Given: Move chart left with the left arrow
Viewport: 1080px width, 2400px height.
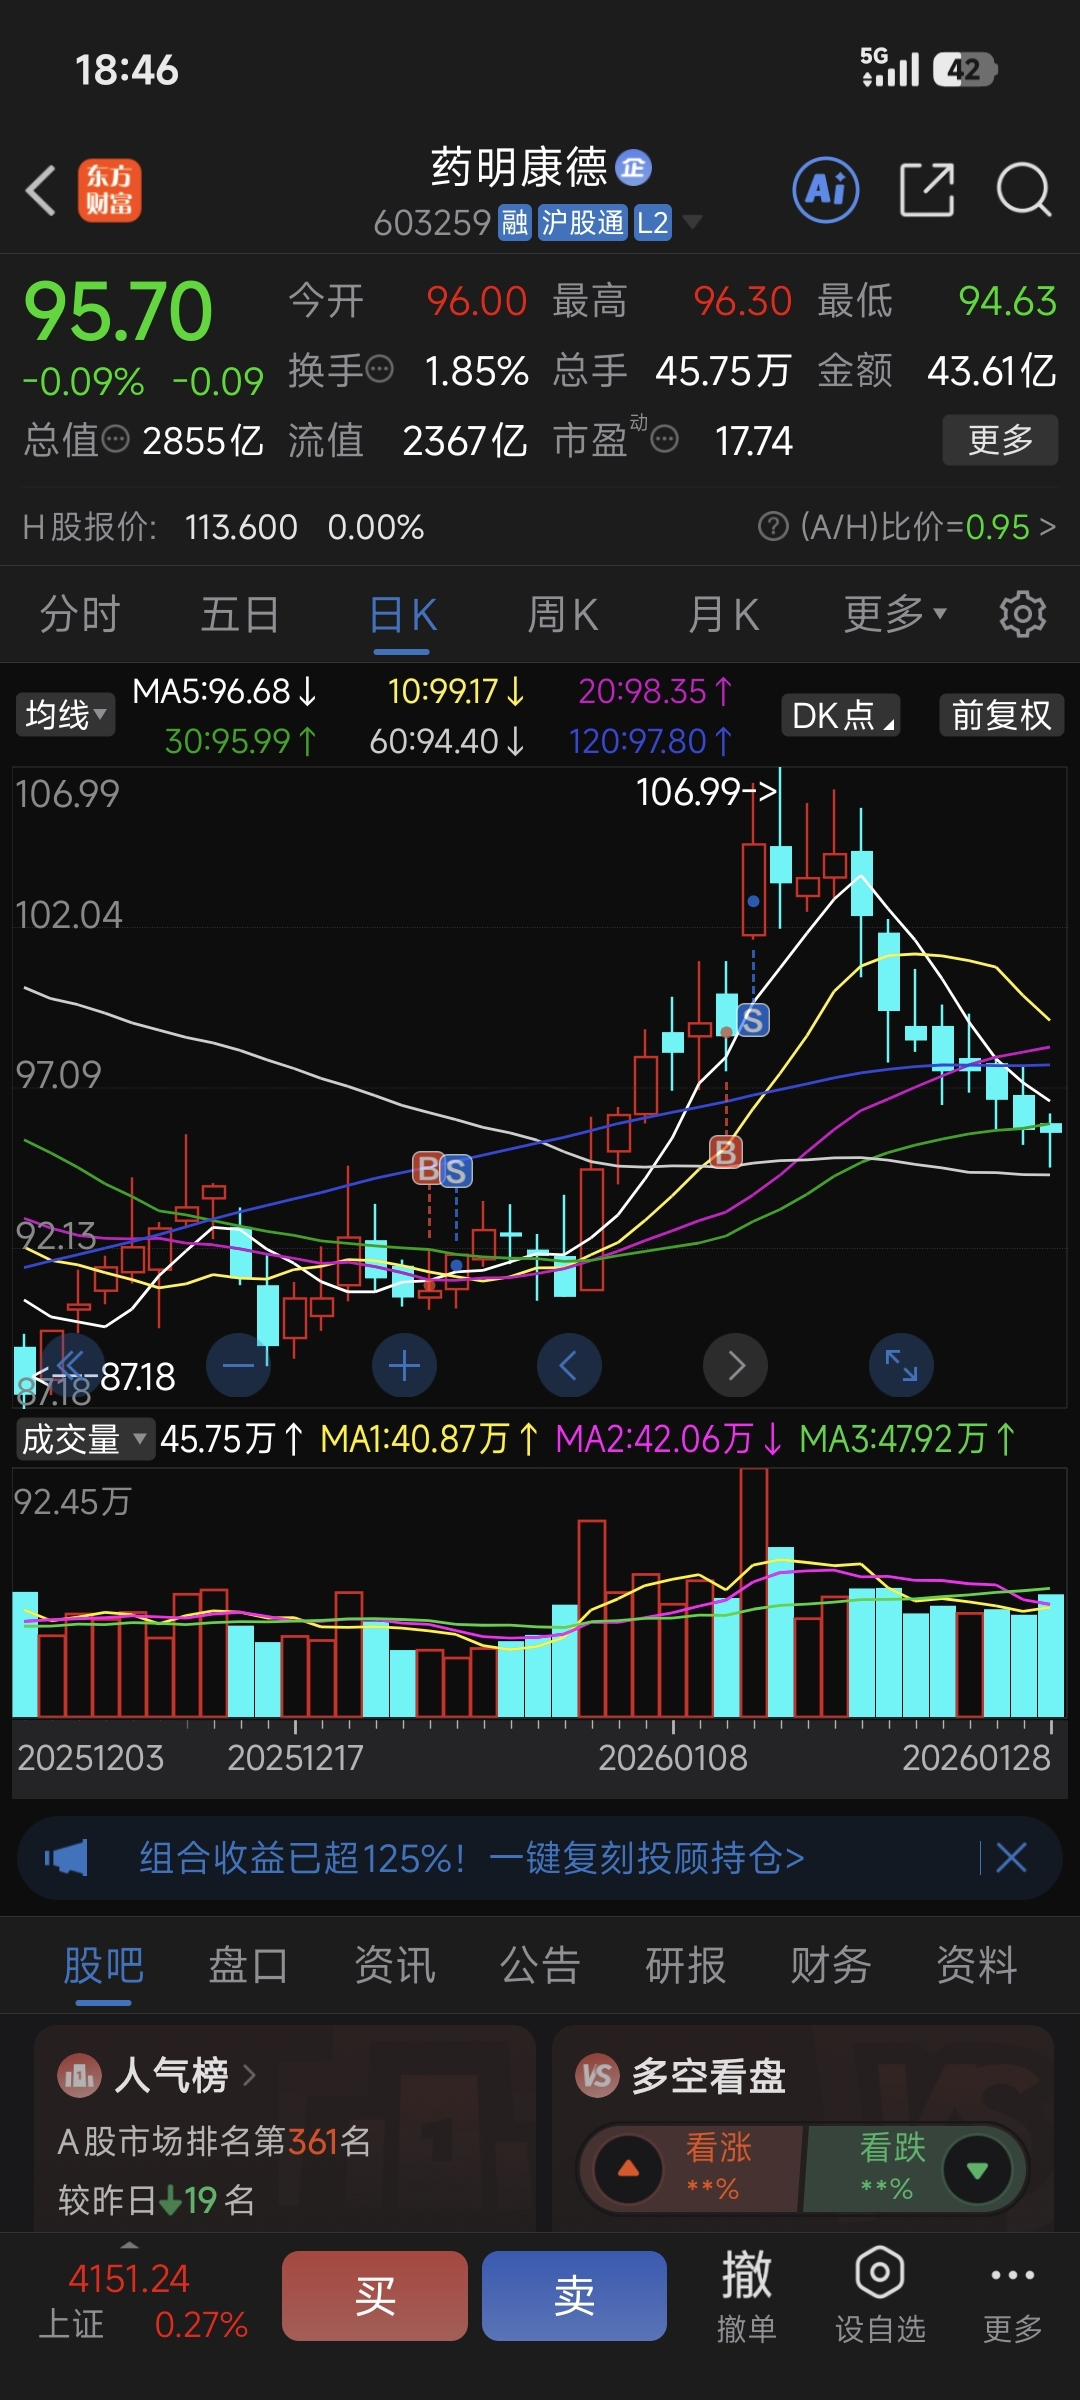Looking at the screenshot, I should (x=569, y=1365).
